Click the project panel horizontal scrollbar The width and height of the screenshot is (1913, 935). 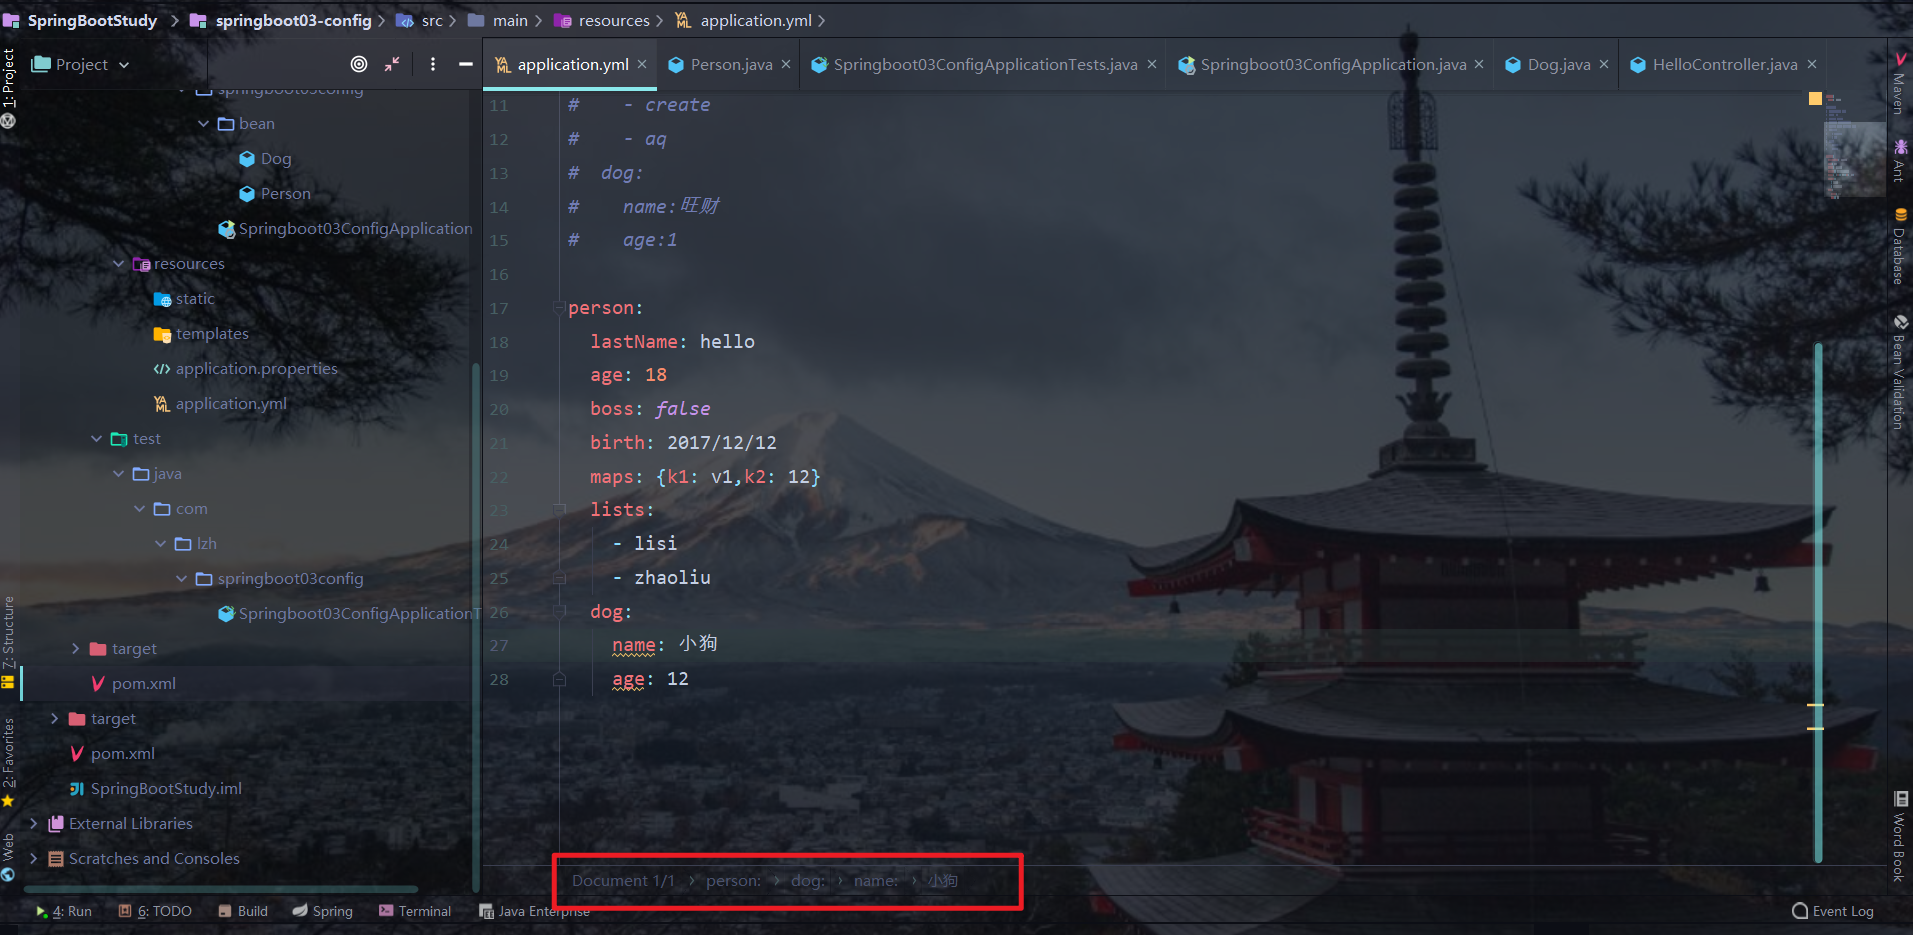coord(221,888)
